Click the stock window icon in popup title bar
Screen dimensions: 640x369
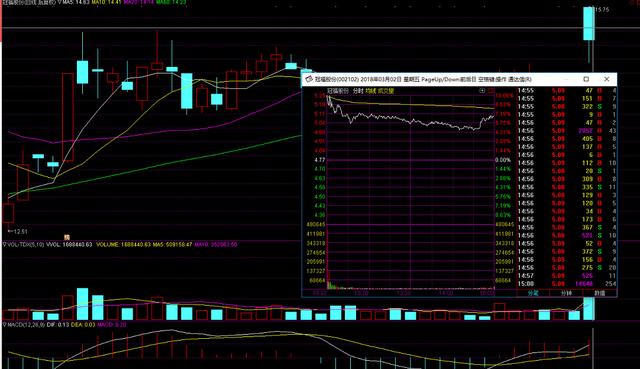click(x=309, y=79)
